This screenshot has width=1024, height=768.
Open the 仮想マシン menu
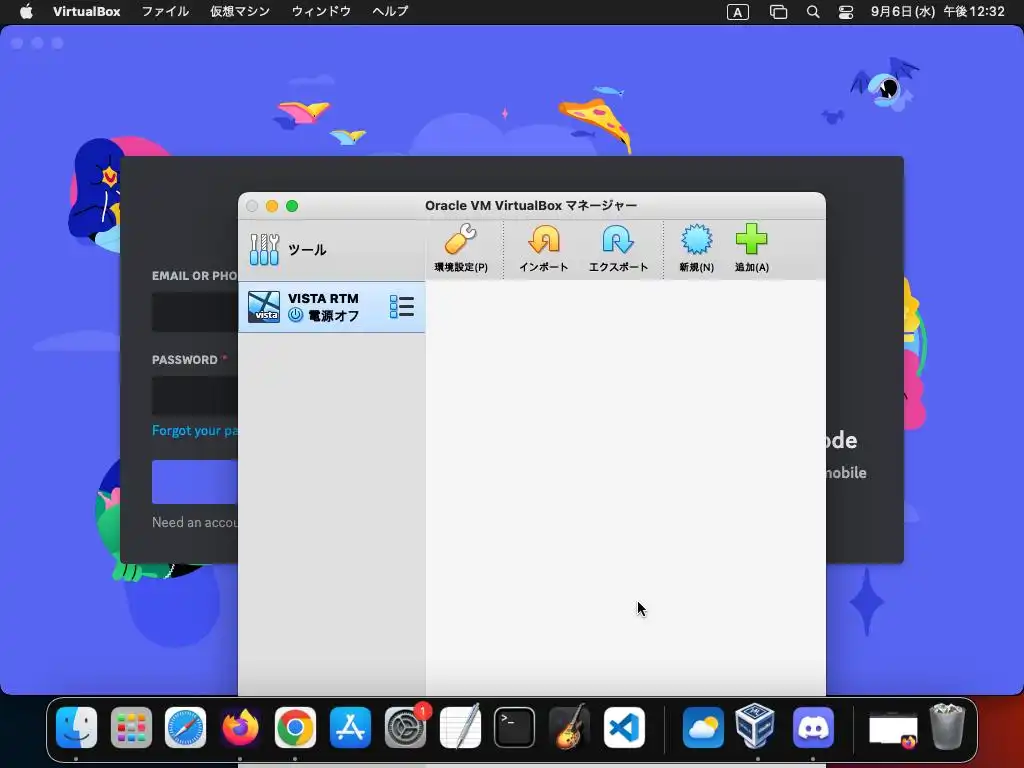tap(240, 11)
